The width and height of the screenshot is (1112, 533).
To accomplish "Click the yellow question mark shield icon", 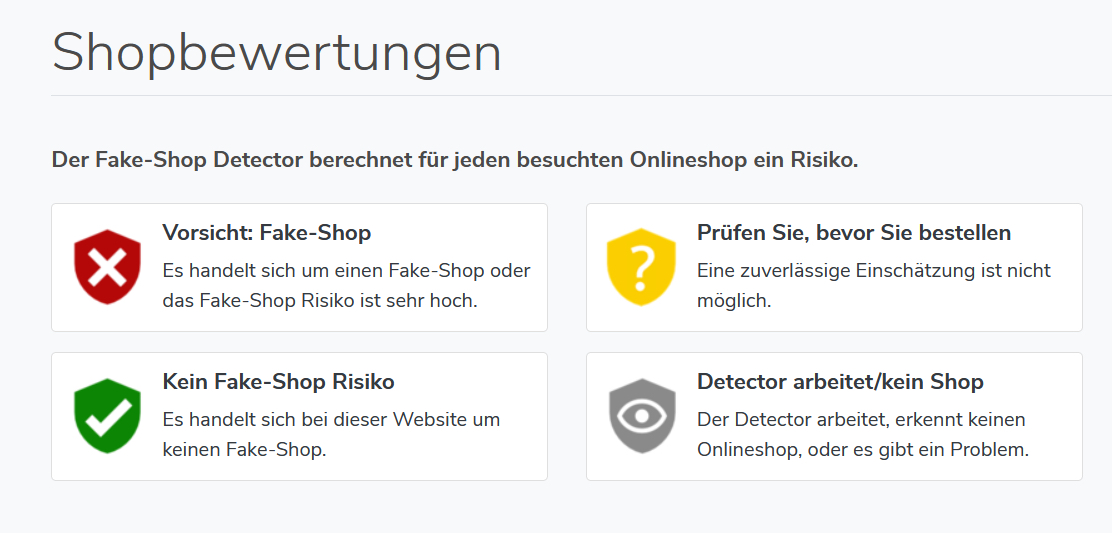I will 642,267.
